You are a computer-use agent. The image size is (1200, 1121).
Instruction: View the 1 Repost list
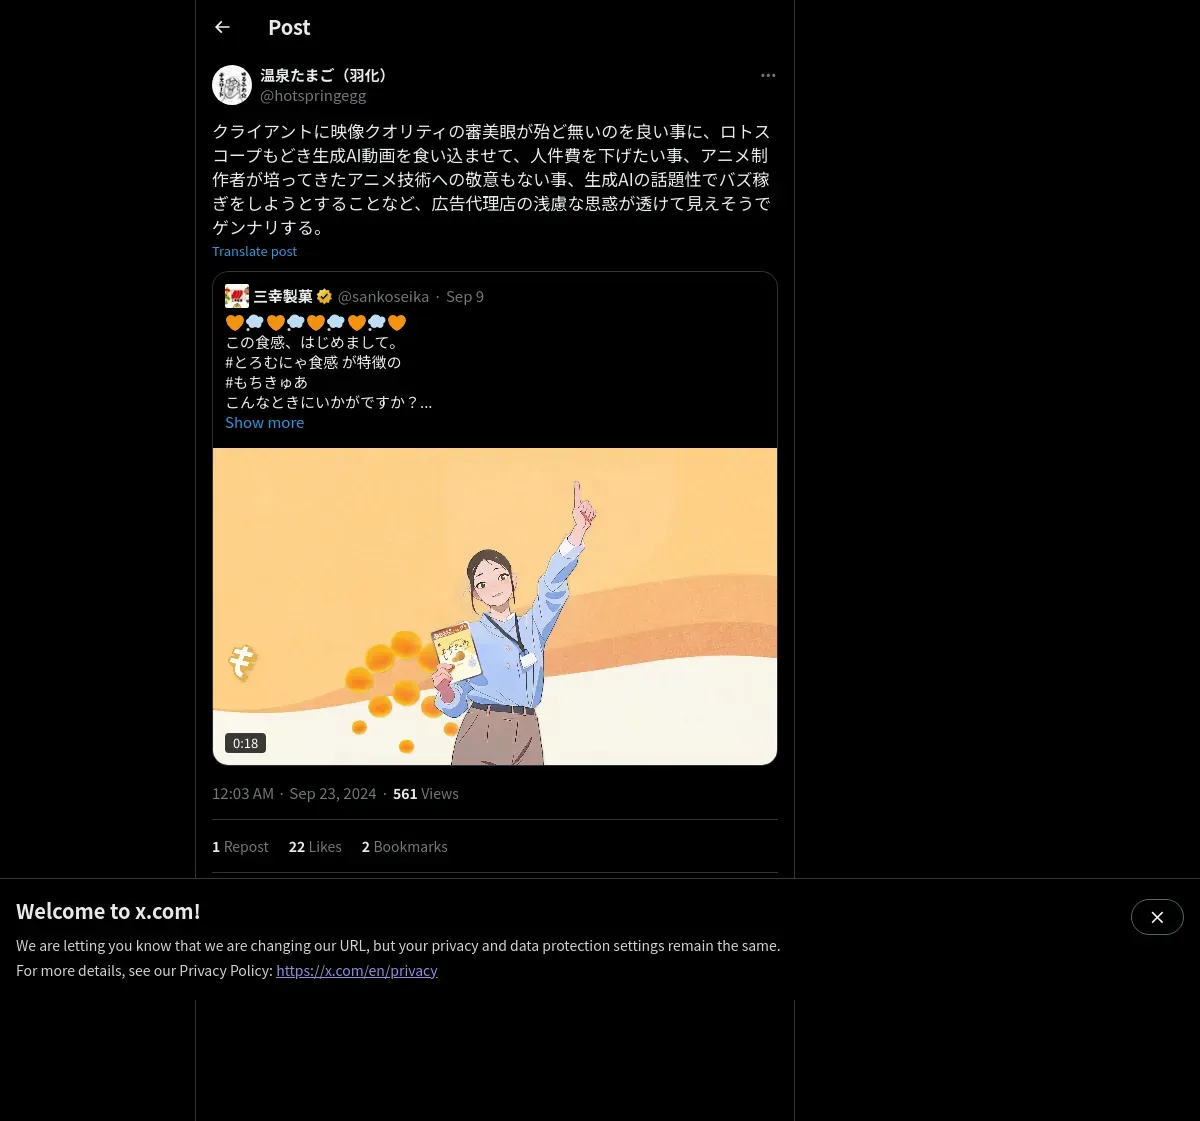pyautogui.click(x=240, y=847)
